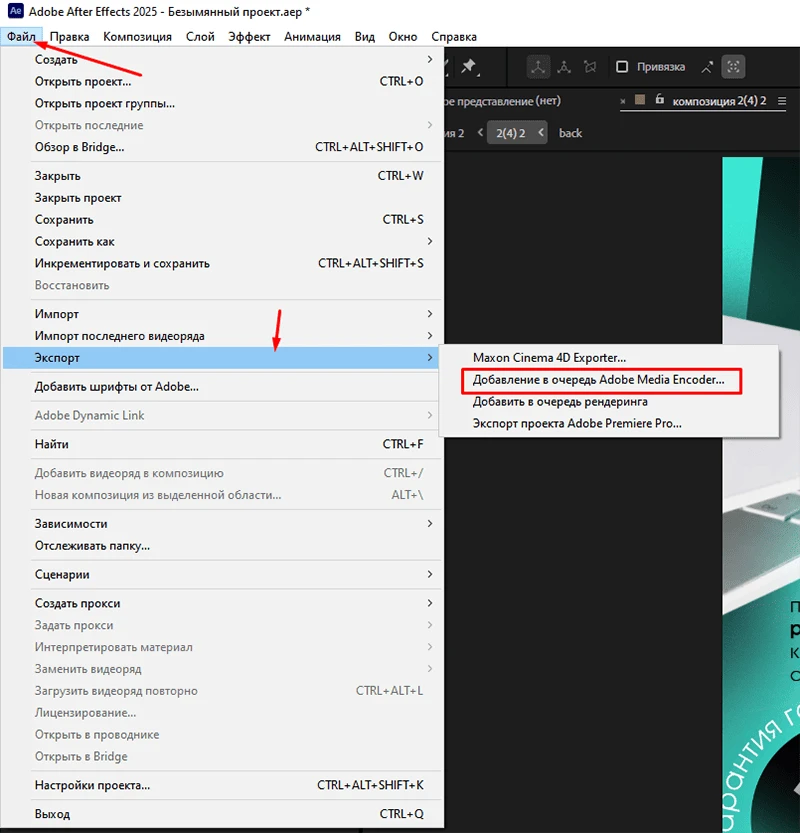Open the Слой menu

click(200, 37)
